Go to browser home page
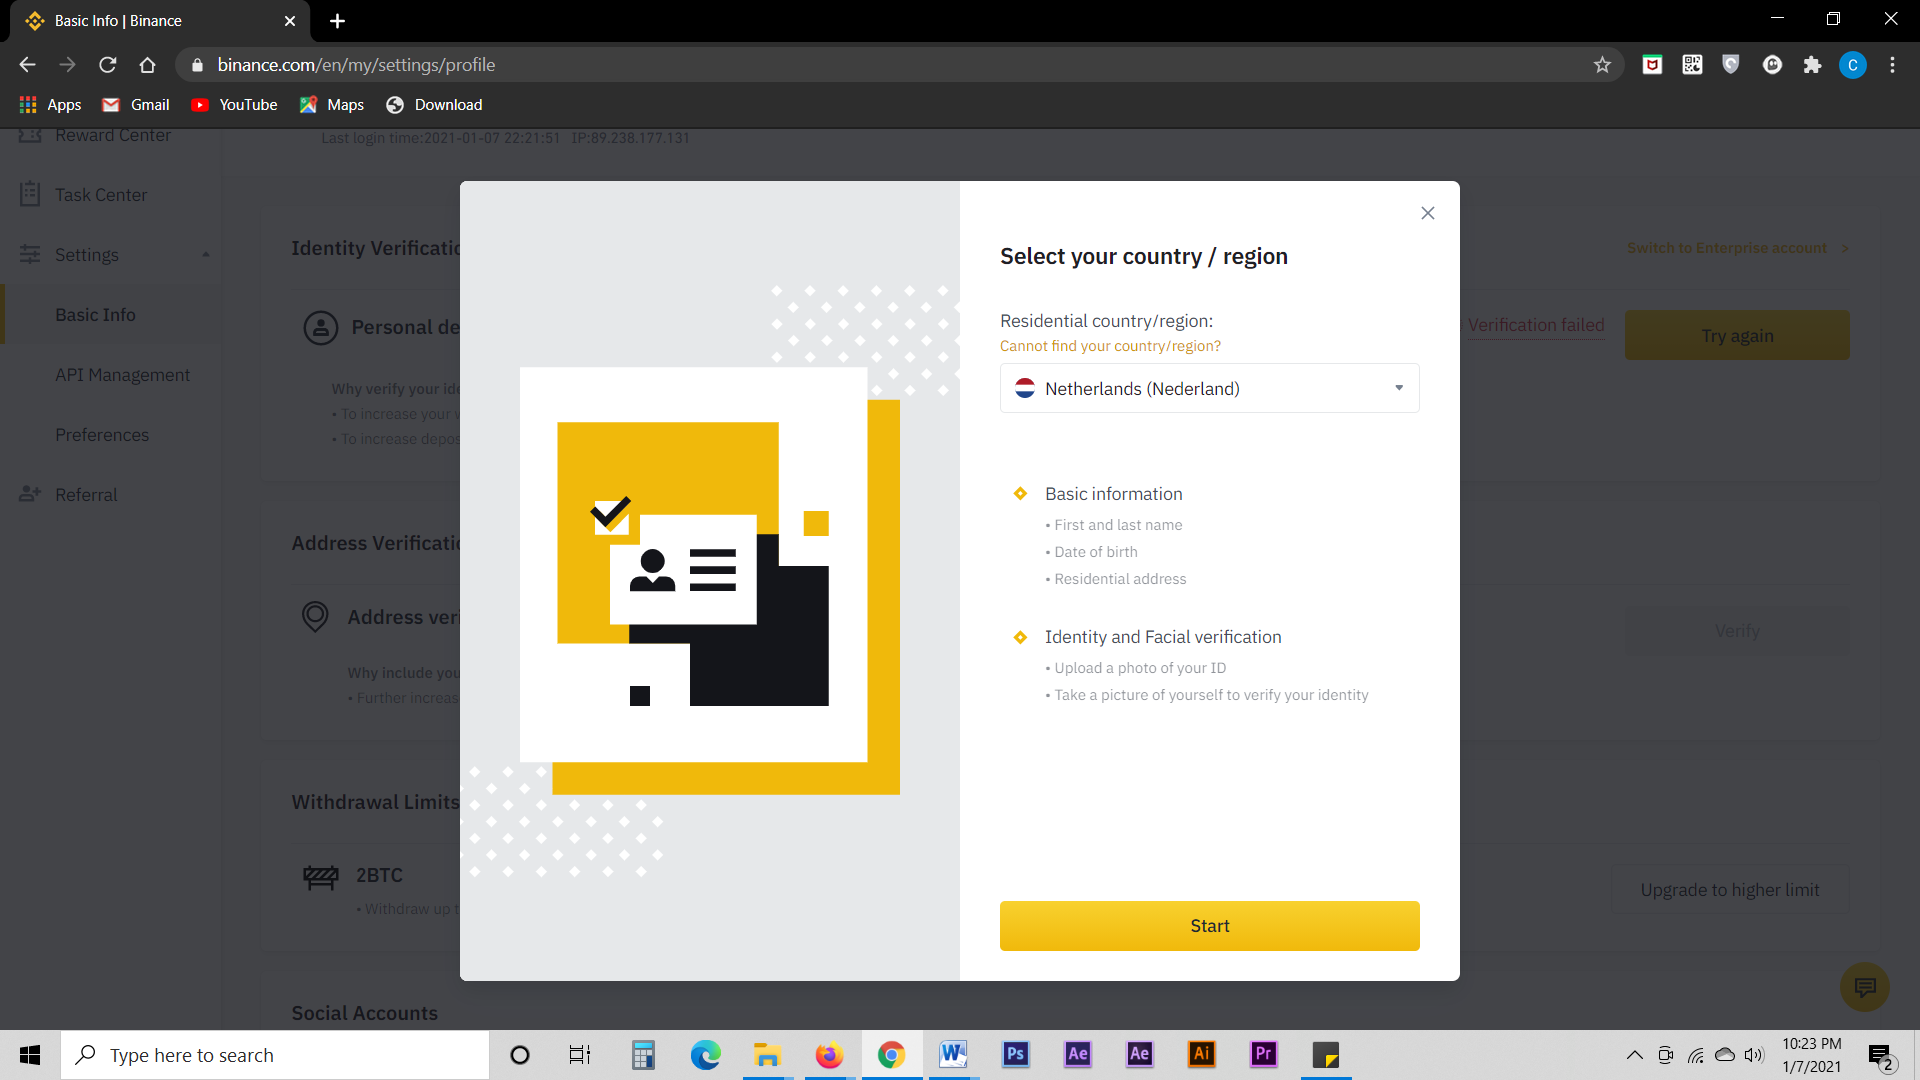 [147, 65]
